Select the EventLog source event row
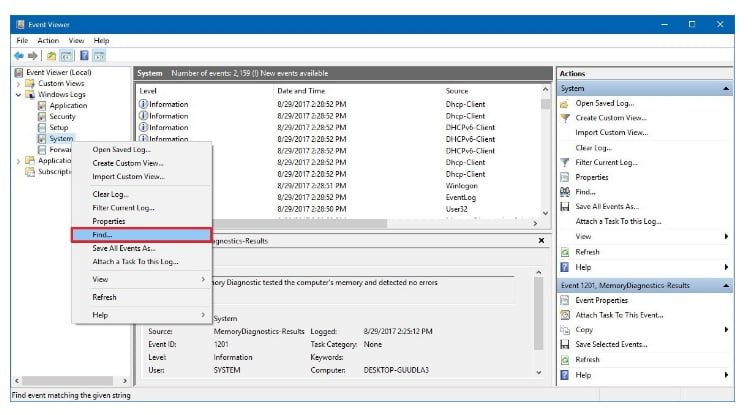 click(x=377, y=198)
